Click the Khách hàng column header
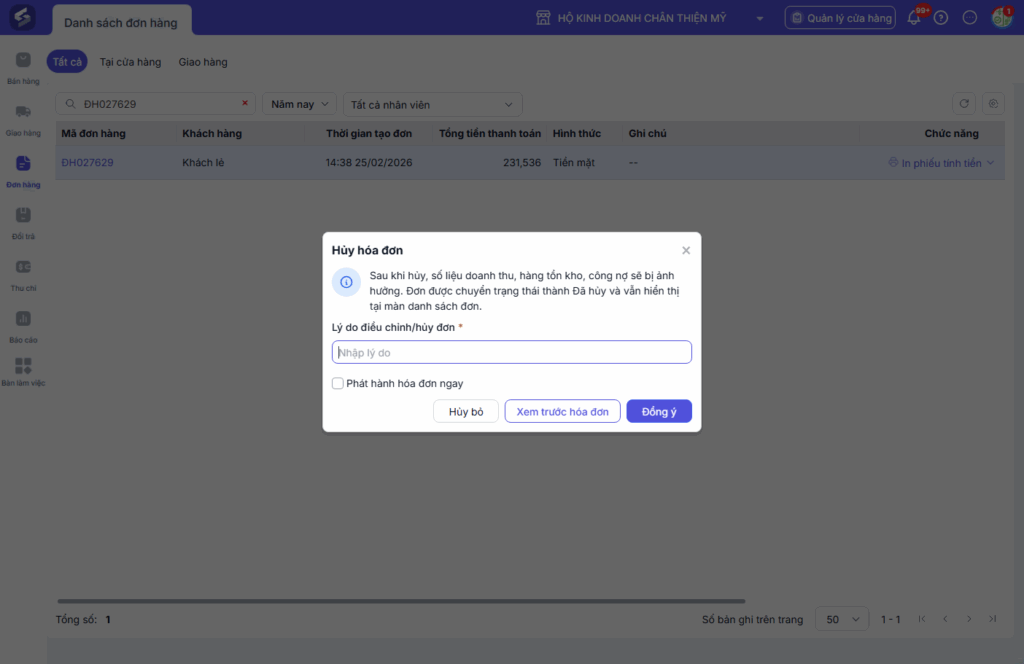 coord(212,133)
